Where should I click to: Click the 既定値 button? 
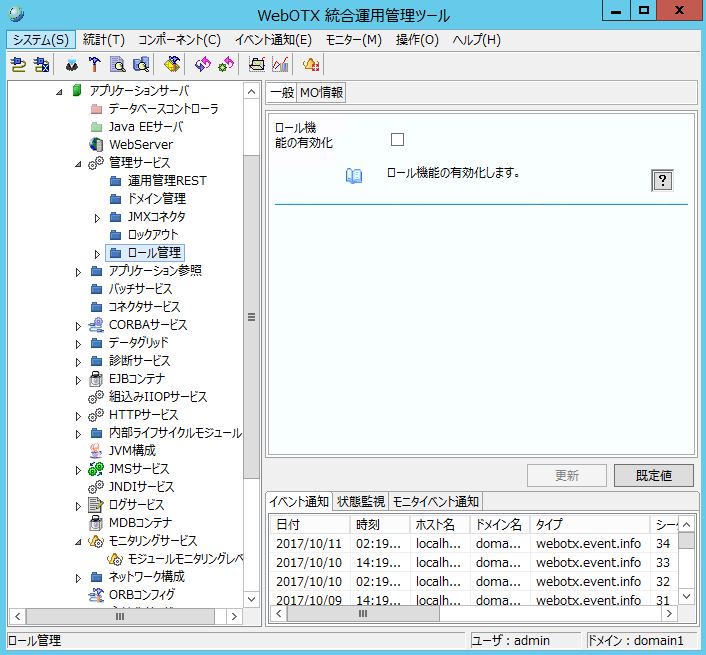coord(653,476)
